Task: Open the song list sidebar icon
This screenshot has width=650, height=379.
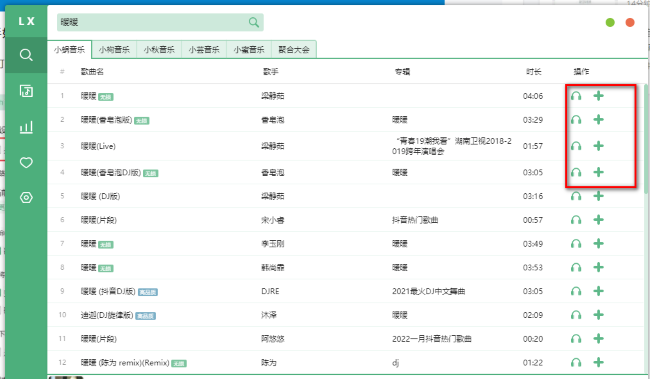Action: [x=26, y=91]
